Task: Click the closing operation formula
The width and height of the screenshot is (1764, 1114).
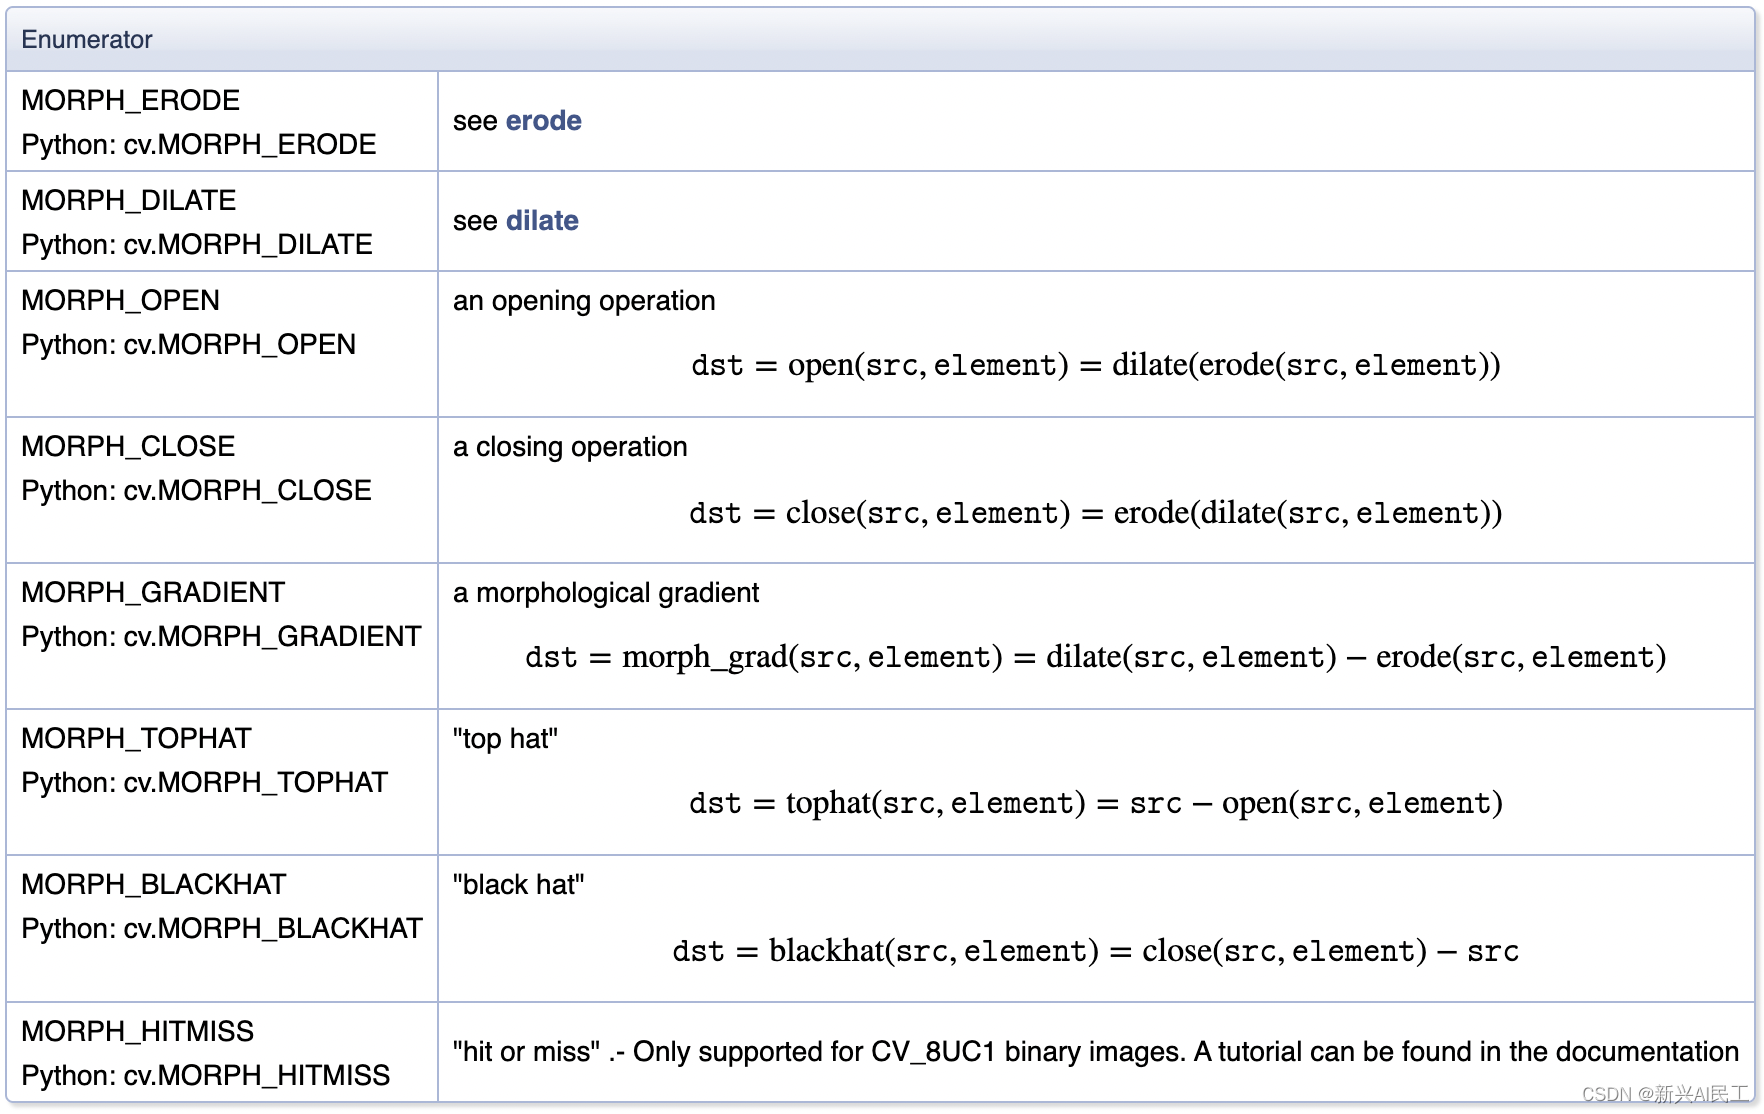Action: [x=1095, y=513]
